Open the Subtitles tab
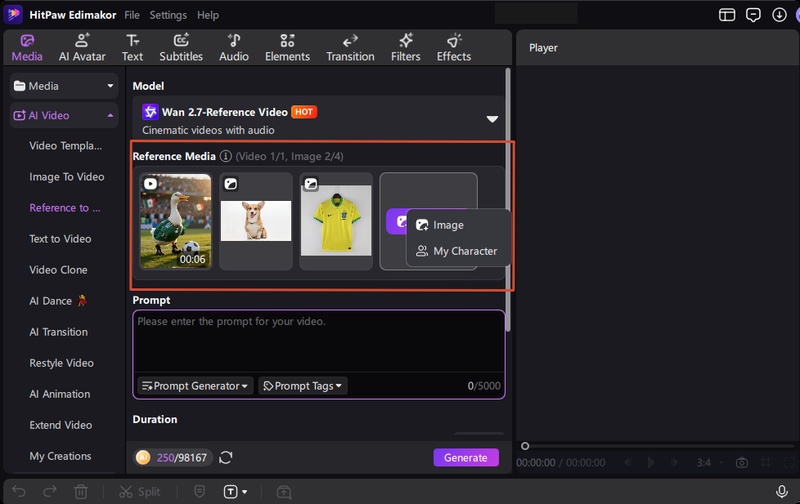The width and height of the screenshot is (800, 504). pyautogui.click(x=181, y=48)
